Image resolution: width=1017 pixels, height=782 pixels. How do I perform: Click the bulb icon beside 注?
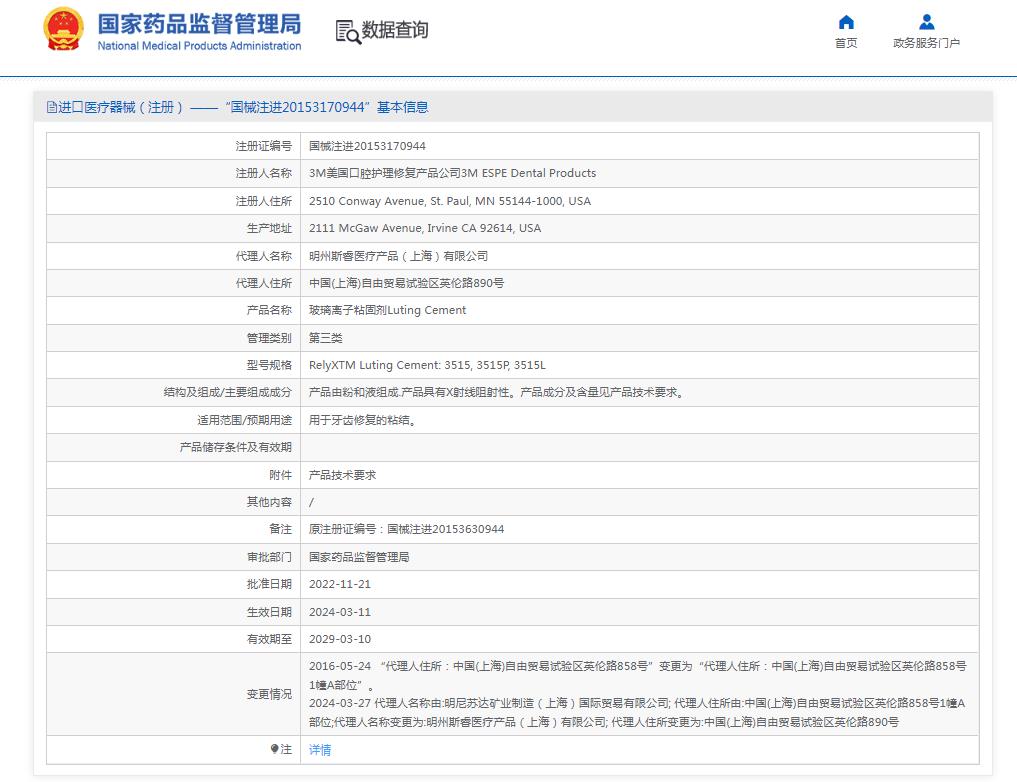274,749
